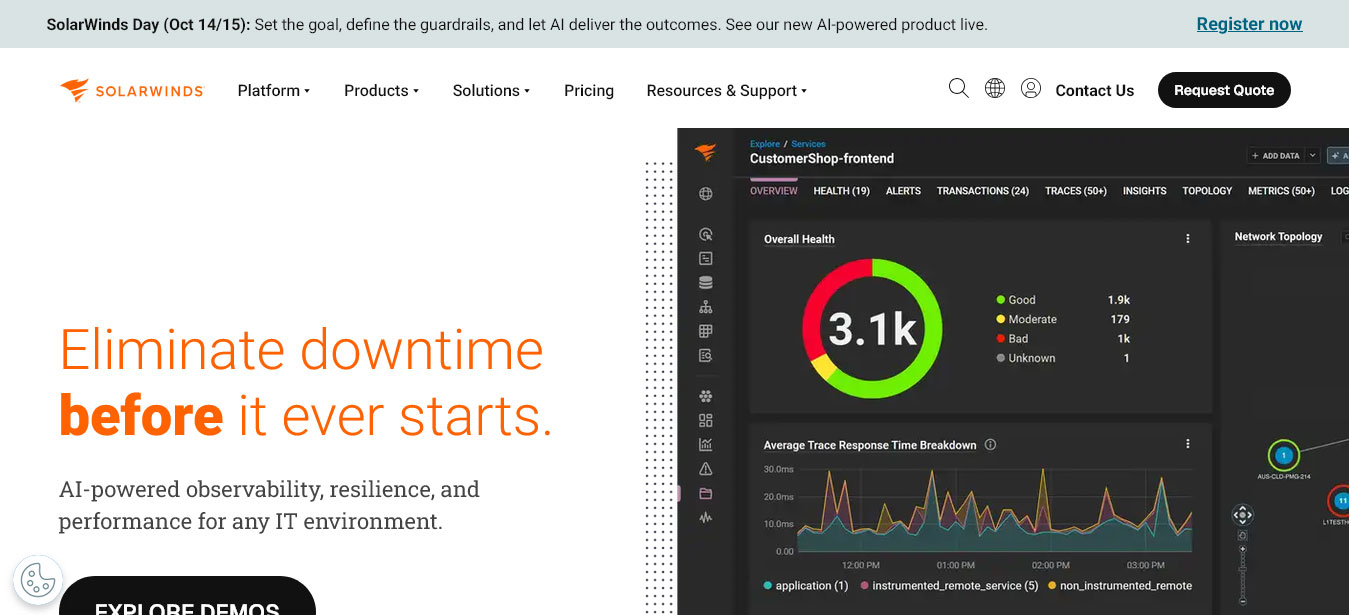Screen dimensions: 1349x615
Task: Click the Unknown 1 legend row
Action: pos(1063,358)
